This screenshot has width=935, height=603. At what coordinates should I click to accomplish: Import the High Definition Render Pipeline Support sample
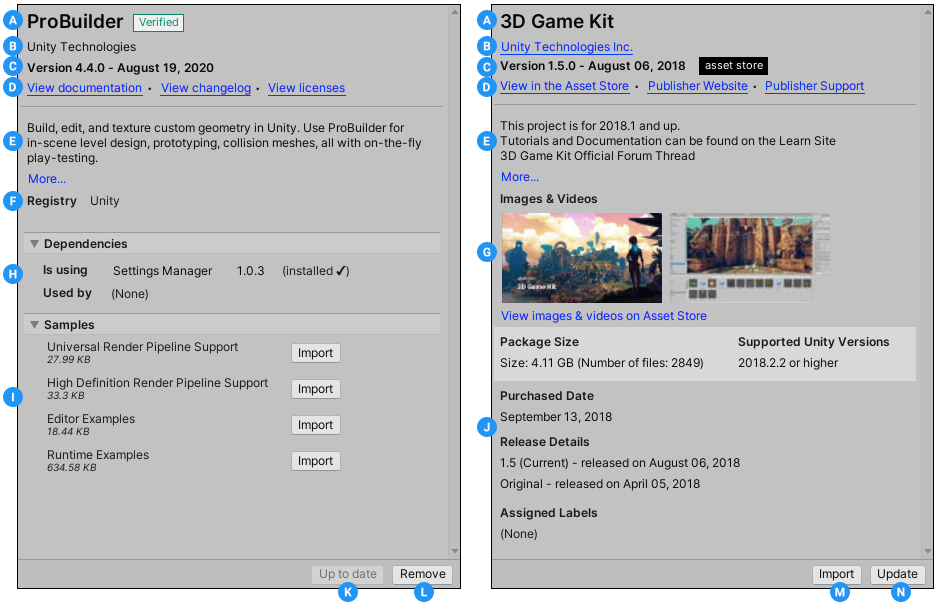click(x=315, y=388)
